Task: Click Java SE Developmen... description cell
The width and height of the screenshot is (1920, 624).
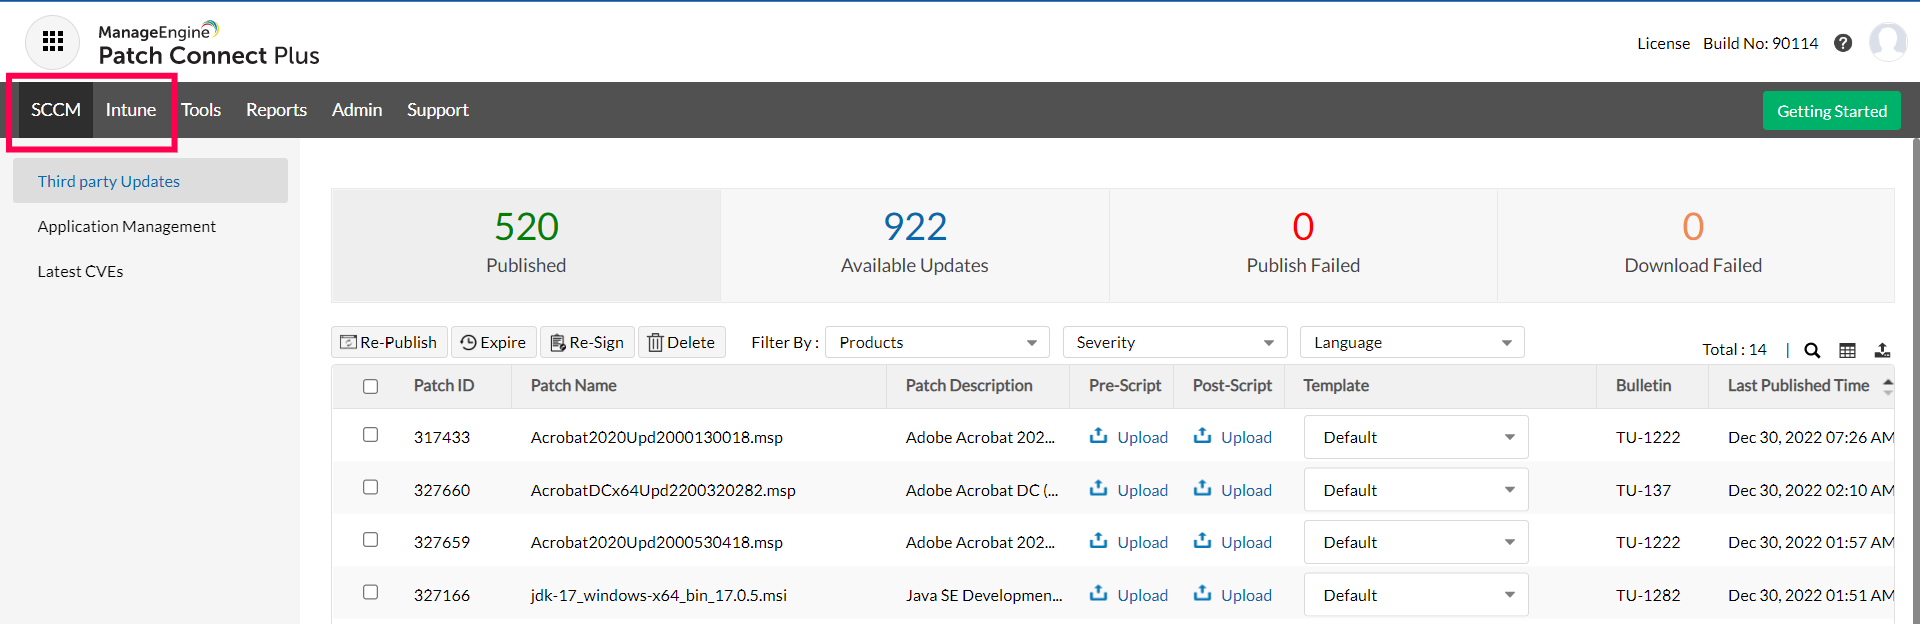Action: tap(984, 595)
